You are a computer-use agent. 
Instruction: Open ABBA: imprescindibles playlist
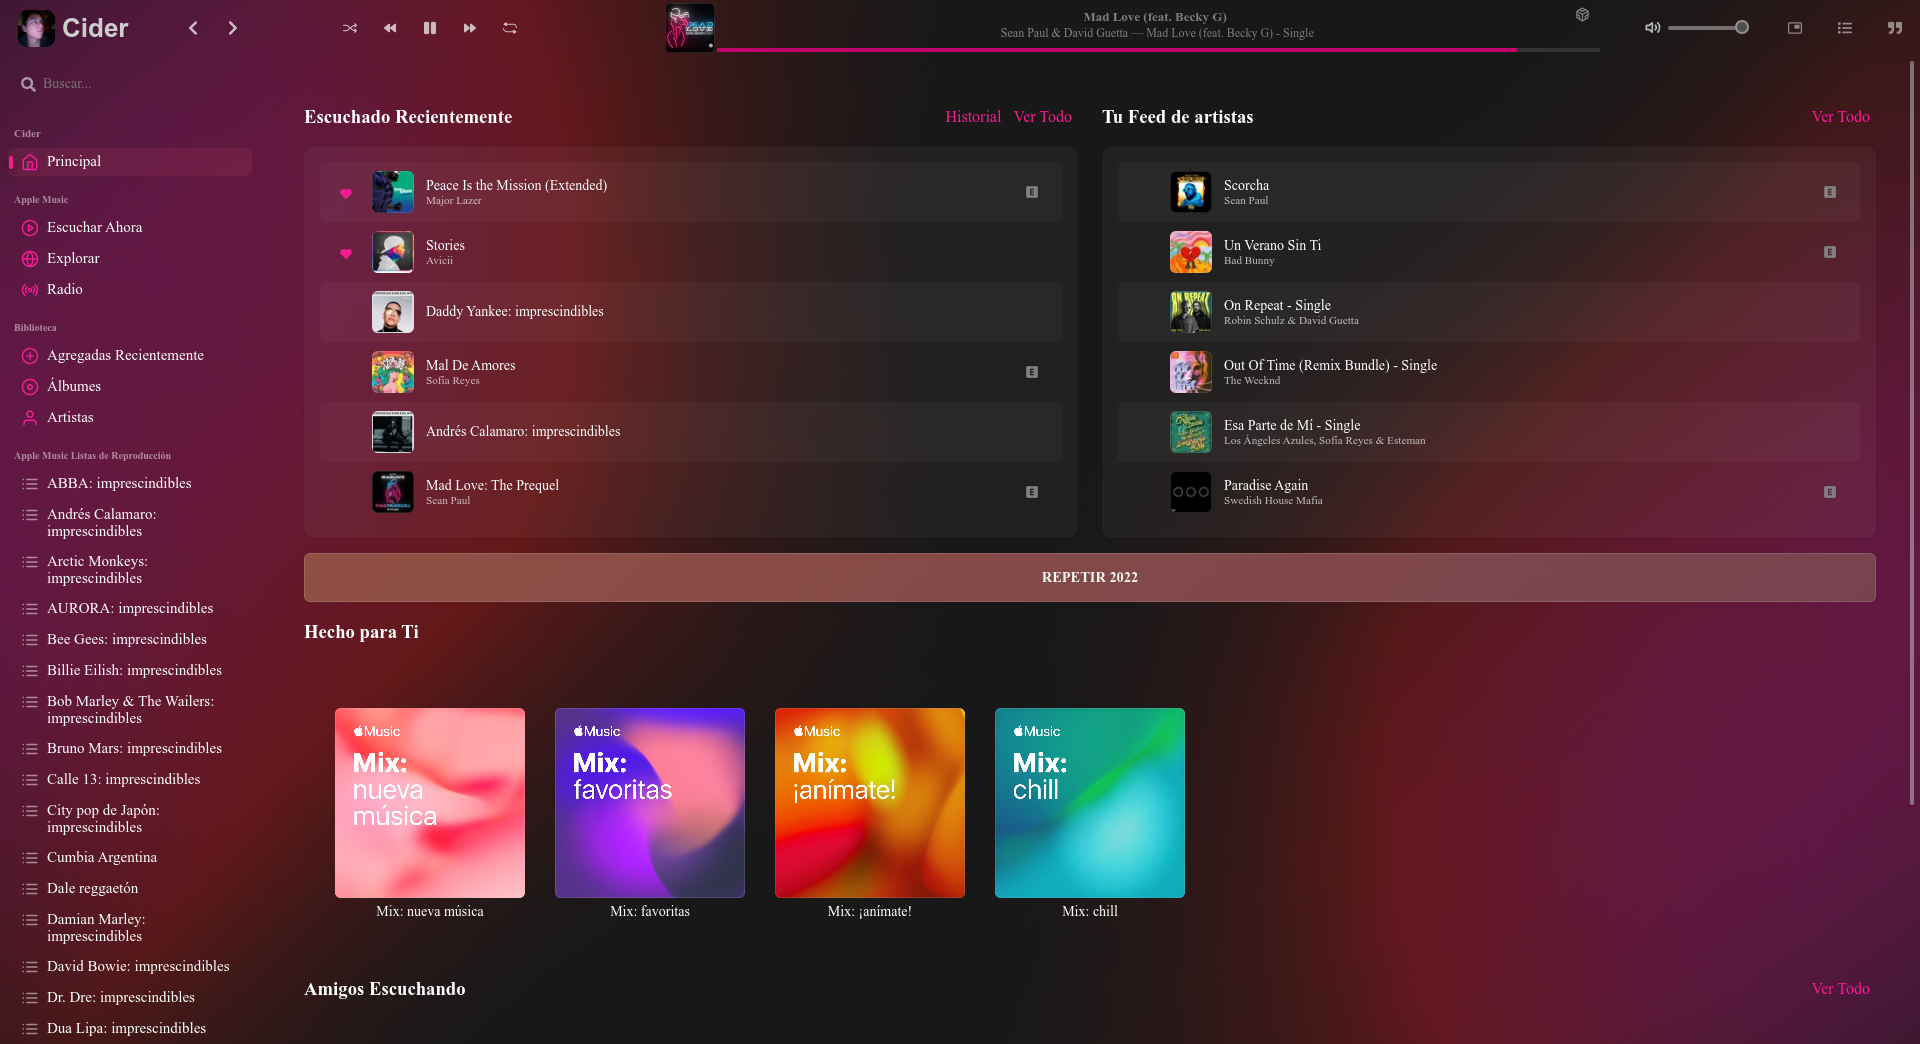pos(130,484)
